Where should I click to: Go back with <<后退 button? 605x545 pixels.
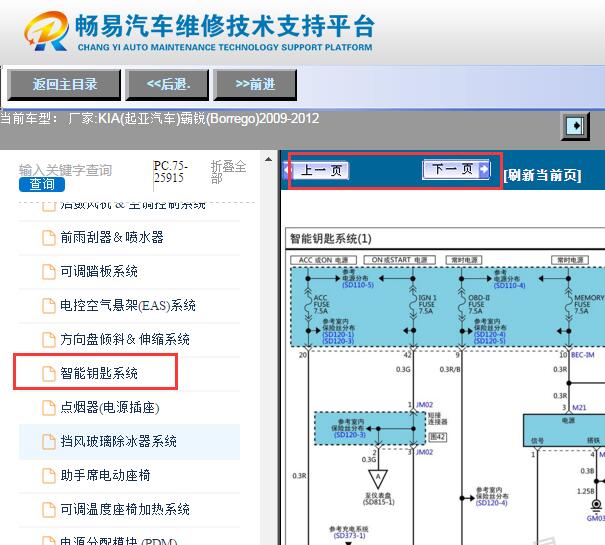coord(167,85)
